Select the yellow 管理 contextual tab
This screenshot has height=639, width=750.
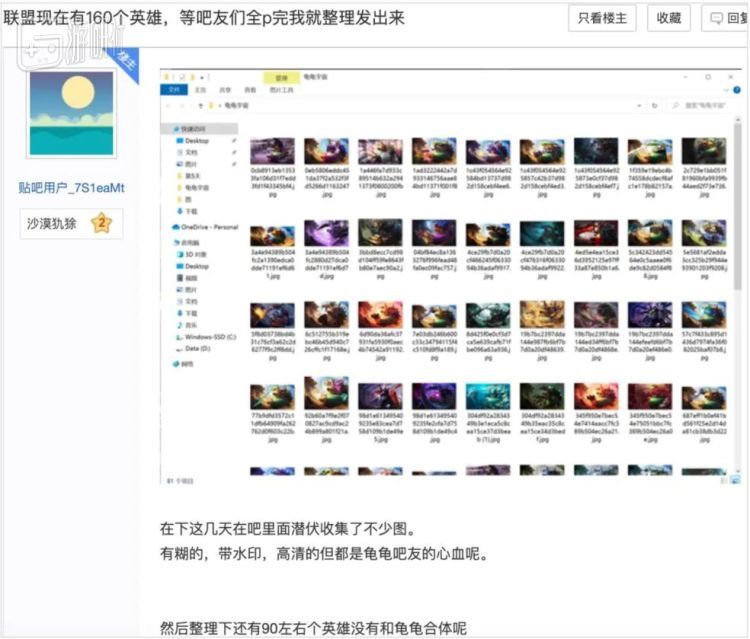click(x=281, y=77)
